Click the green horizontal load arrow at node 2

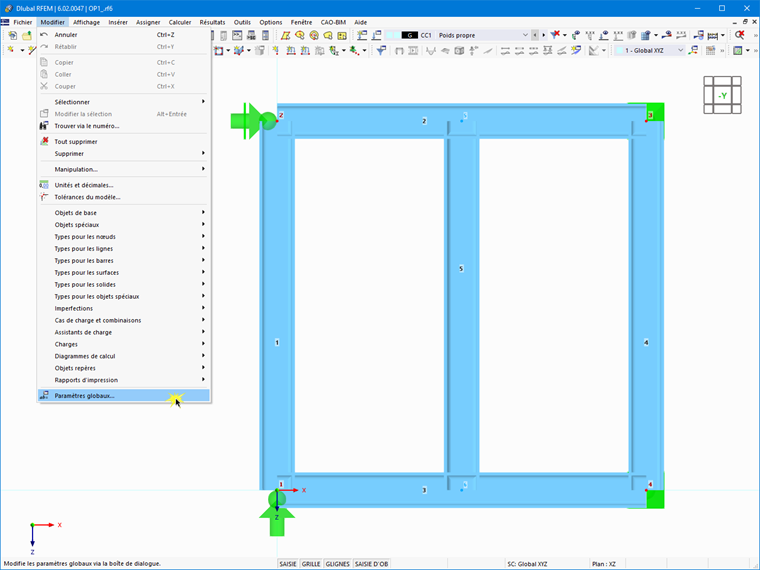(246, 121)
